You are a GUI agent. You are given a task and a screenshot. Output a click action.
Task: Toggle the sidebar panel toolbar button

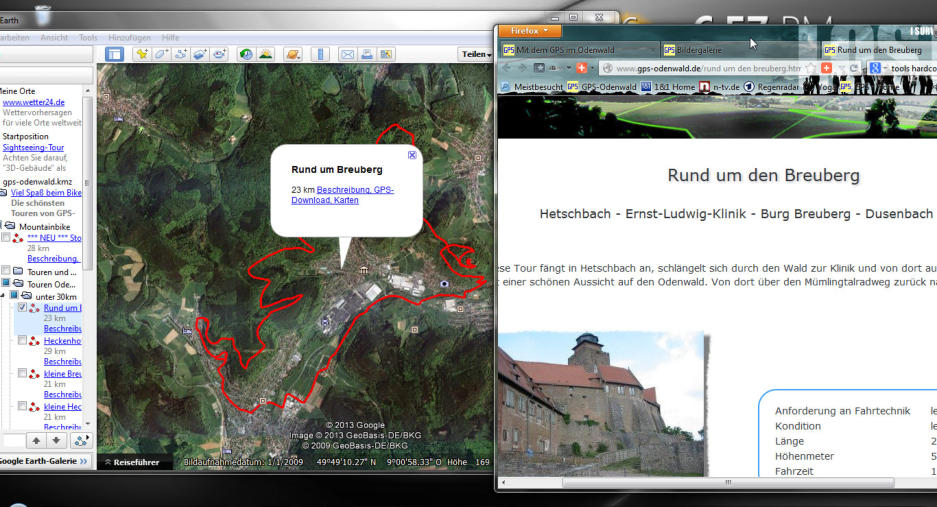click(x=116, y=54)
